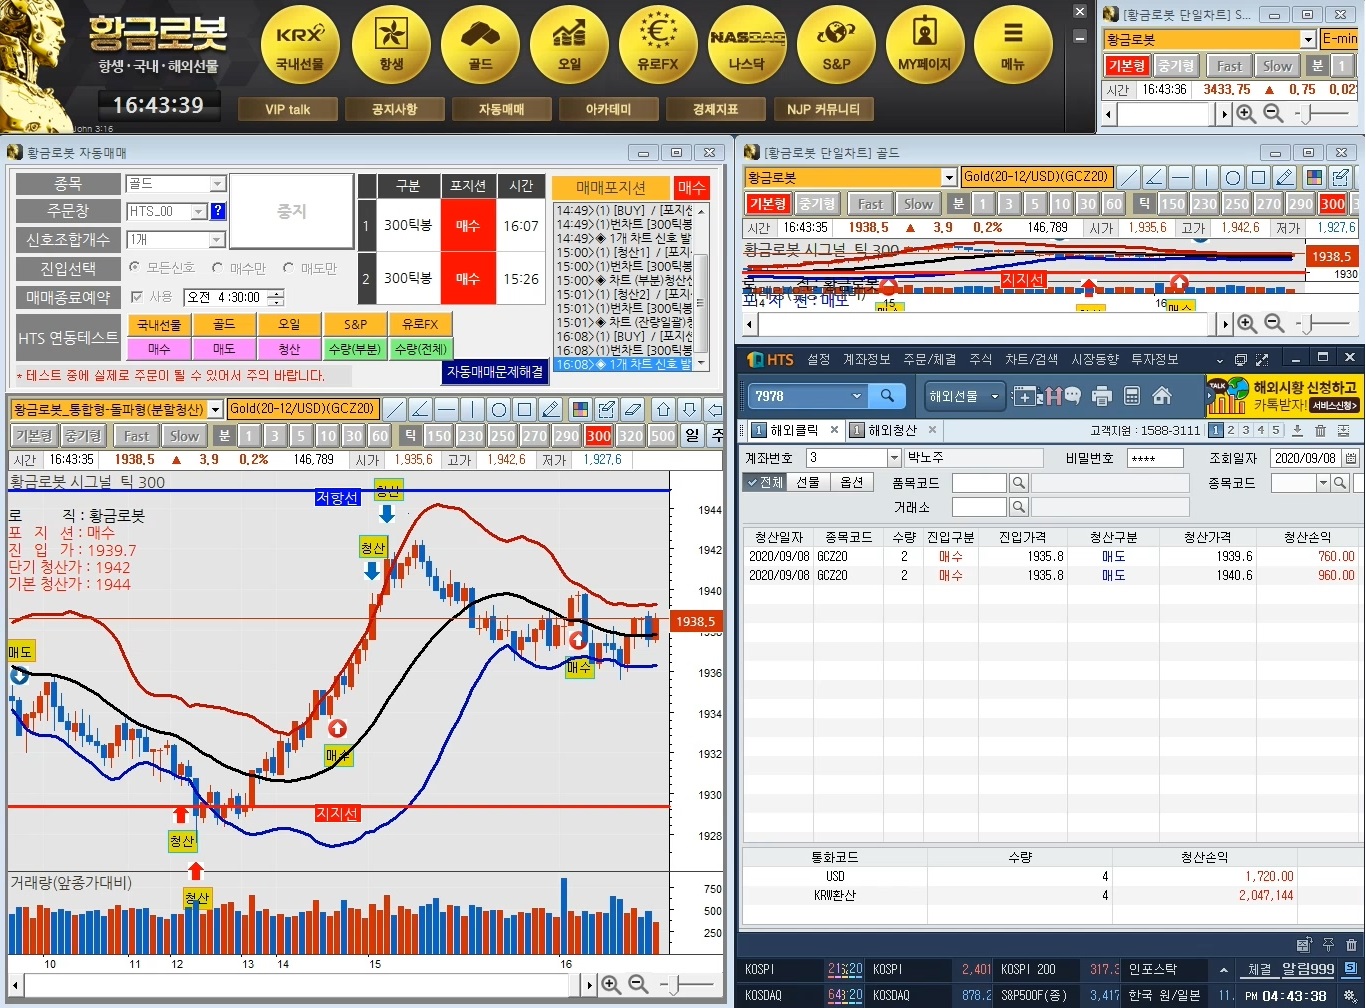The height and width of the screenshot is (1008, 1366).
Task: Open 주문/체결 menu in HTS
Action: pos(930,360)
